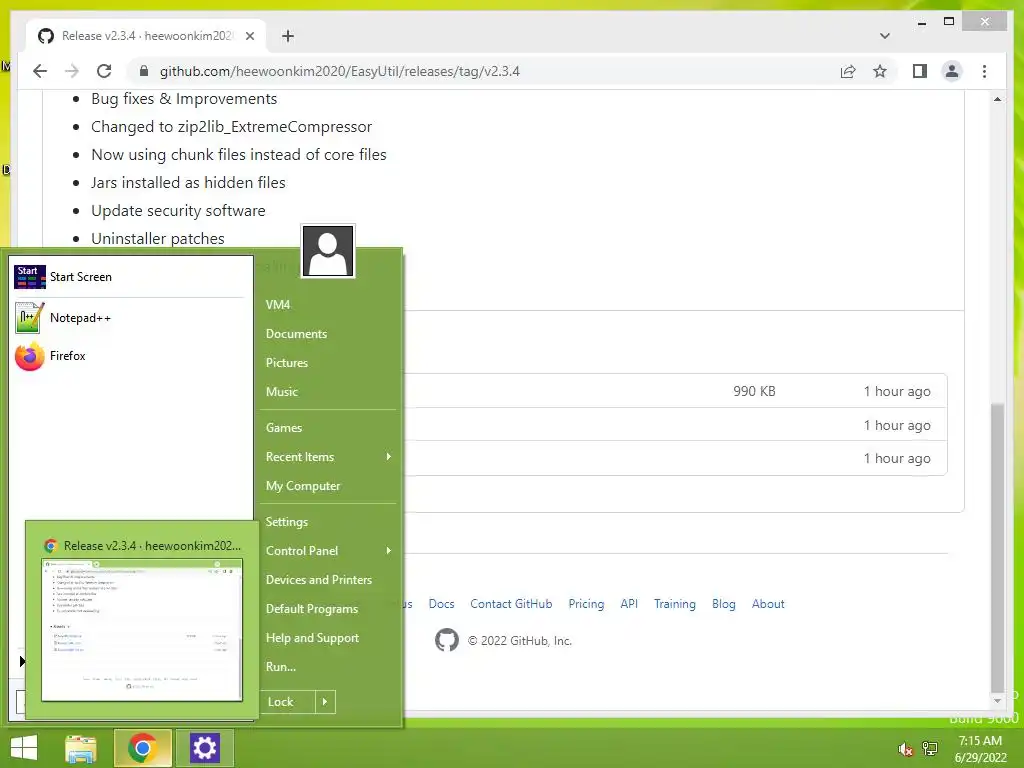Open API footer link
This screenshot has width=1024, height=768.
coord(629,604)
